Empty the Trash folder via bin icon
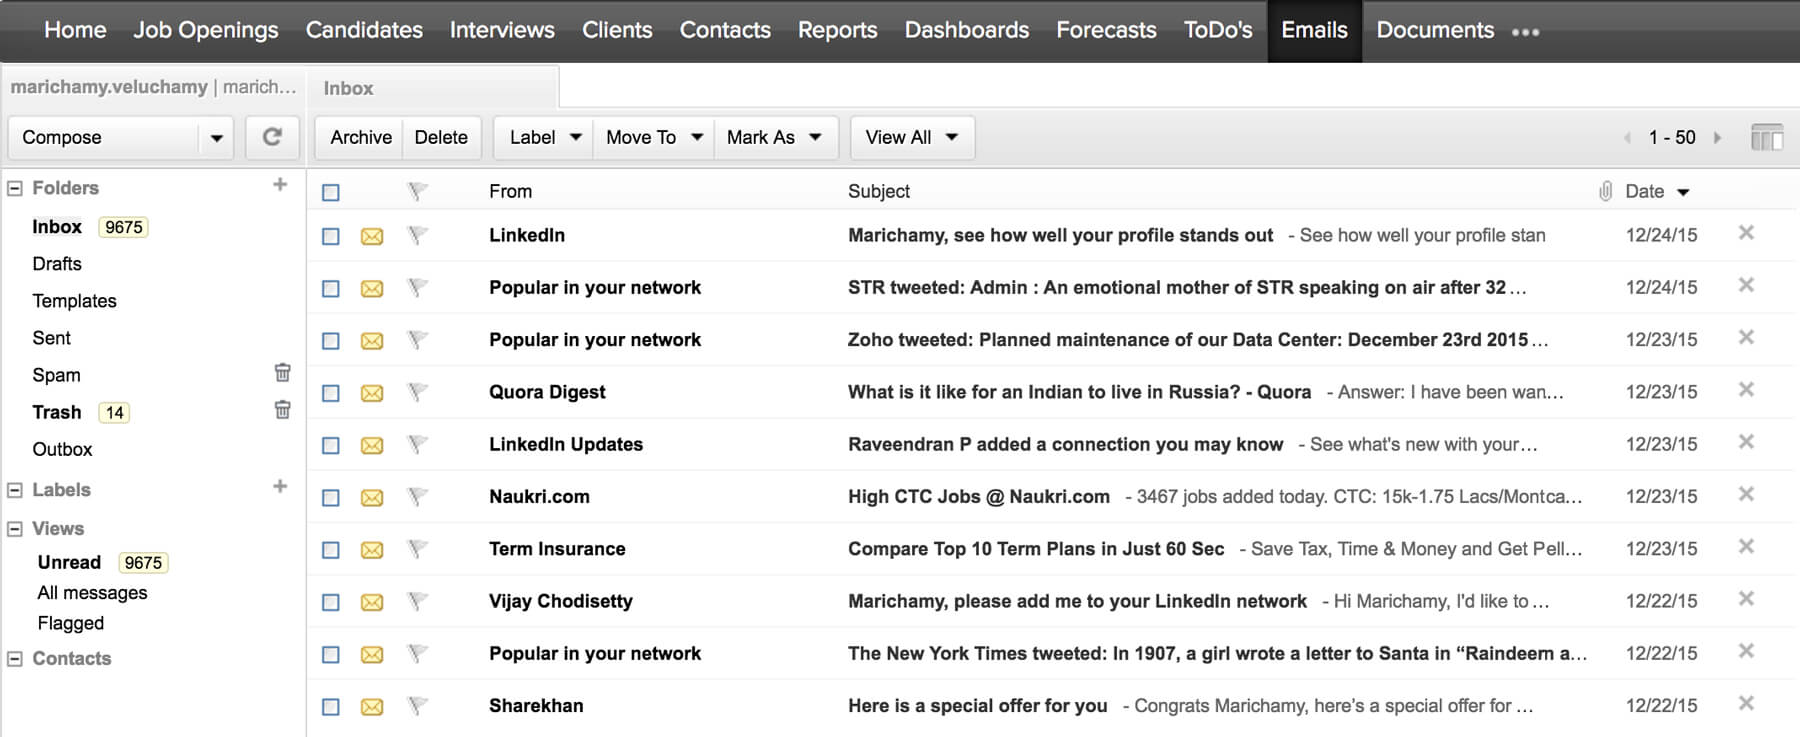The image size is (1800, 737). point(283,410)
